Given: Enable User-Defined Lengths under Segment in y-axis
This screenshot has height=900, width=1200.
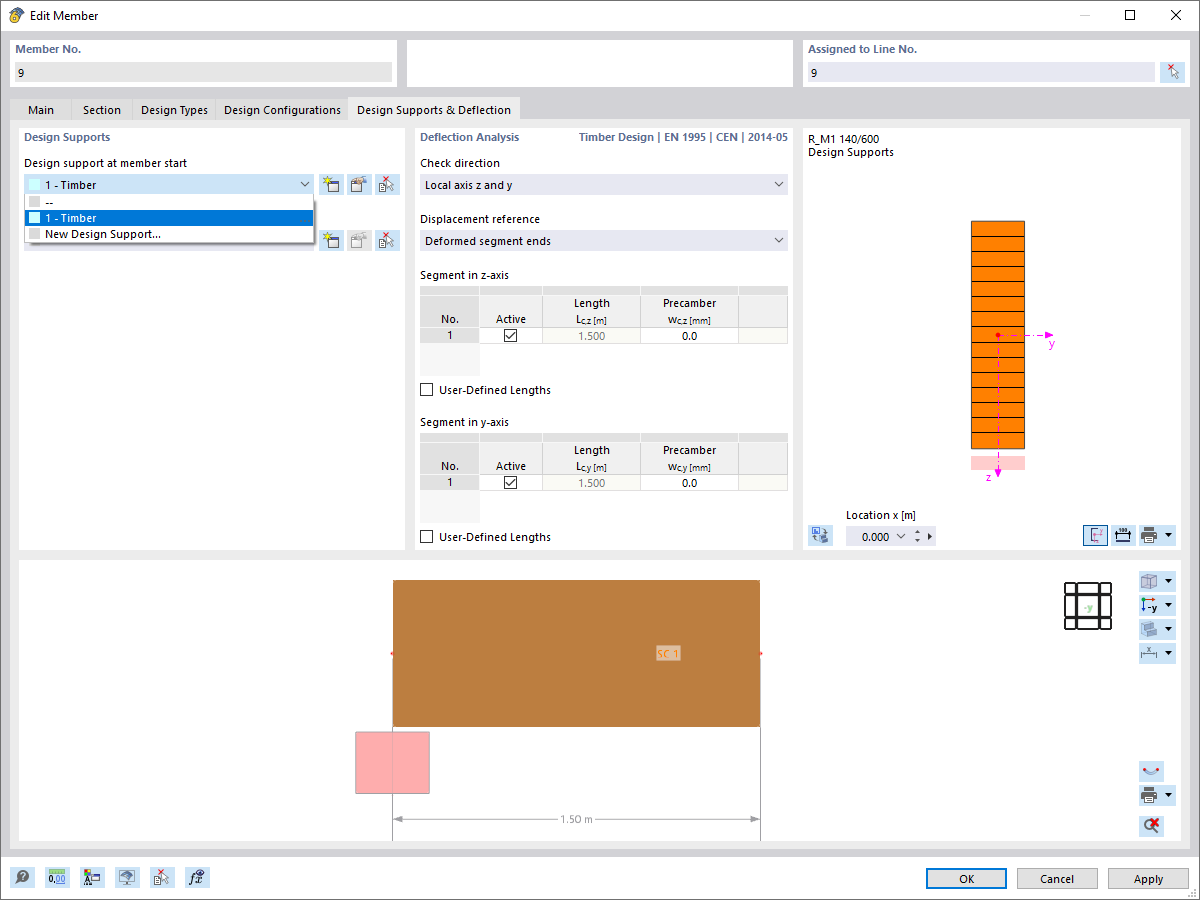Looking at the screenshot, I should click(427, 537).
